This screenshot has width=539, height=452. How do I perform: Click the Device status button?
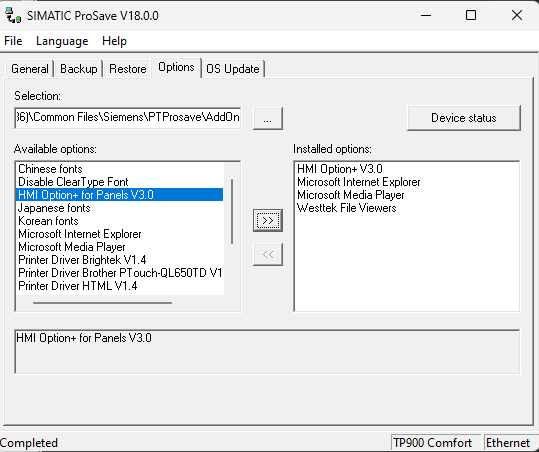pos(464,118)
